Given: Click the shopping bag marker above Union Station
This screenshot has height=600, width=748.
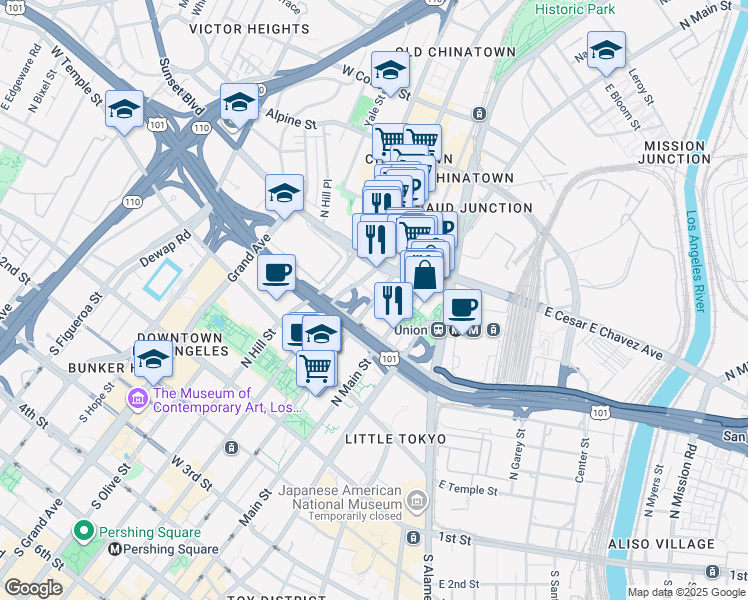Looking at the screenshot, I should click(x=424, y=277).
